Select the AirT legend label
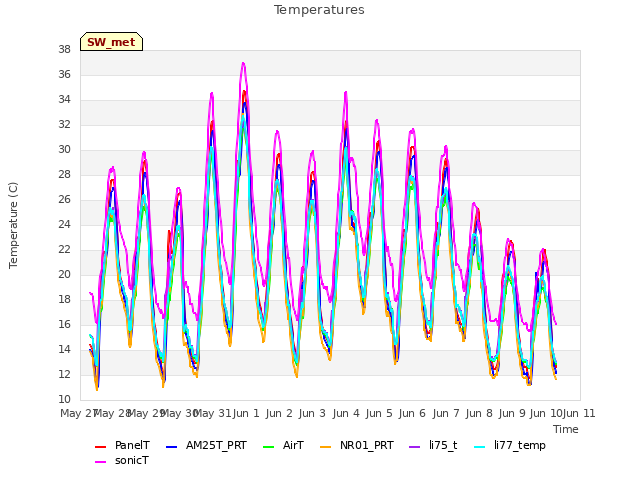The image size is (640, 480). [293, 445]
